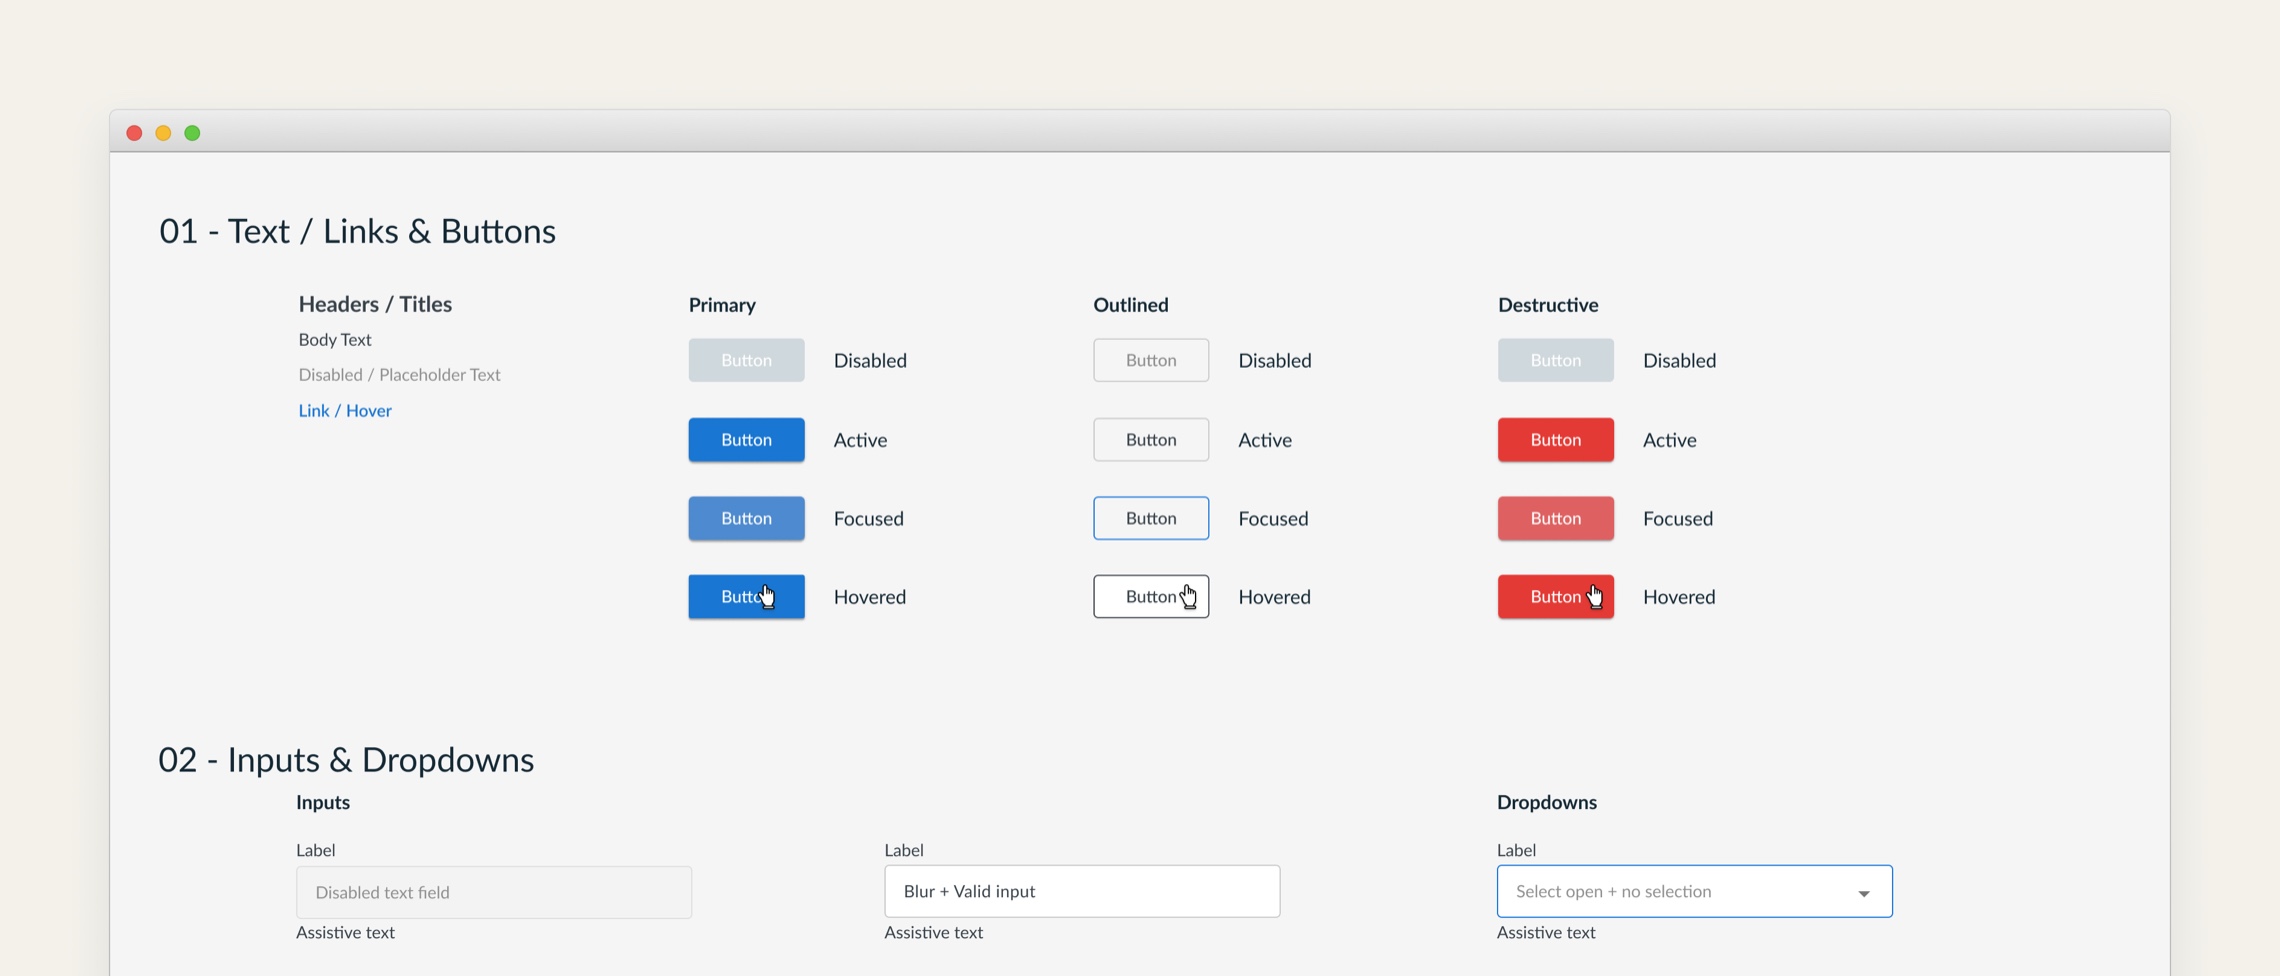Viewport: 2280px width, 976px height.
Task: Click Assistive text under valid input
Action: [x=934, y=932]
